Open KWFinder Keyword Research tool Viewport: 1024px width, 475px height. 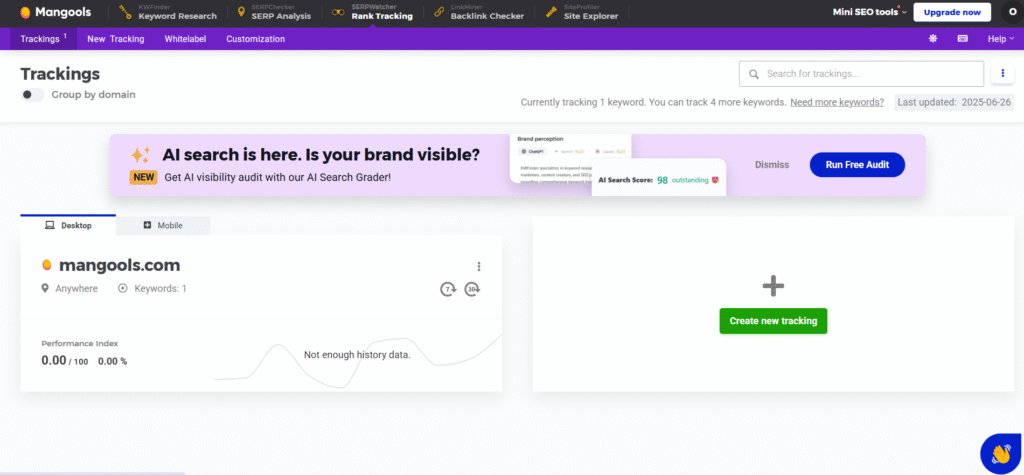pos(168,12)
